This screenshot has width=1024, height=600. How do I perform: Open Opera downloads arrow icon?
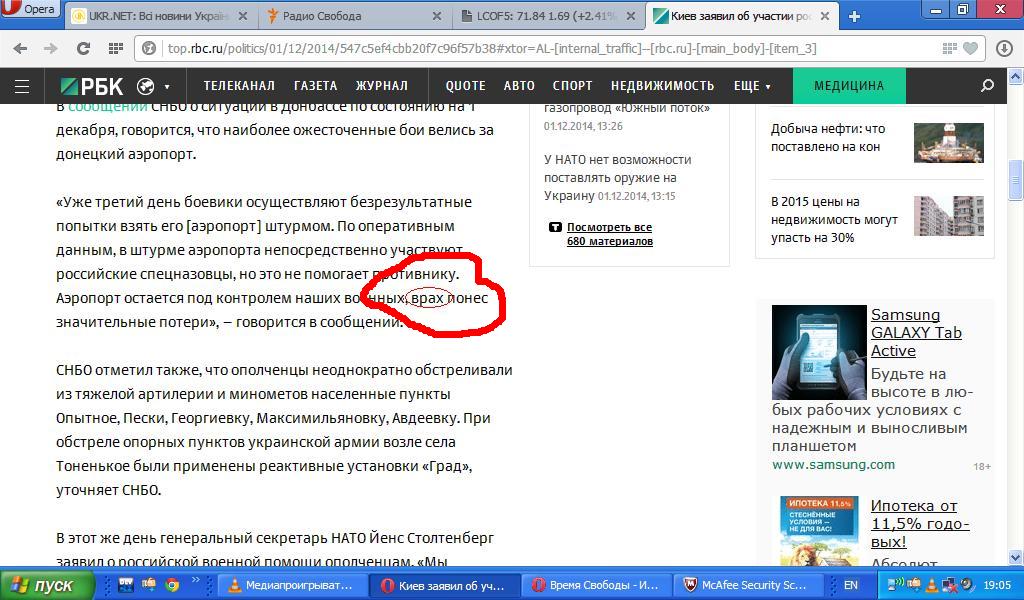click(1004, 48)
